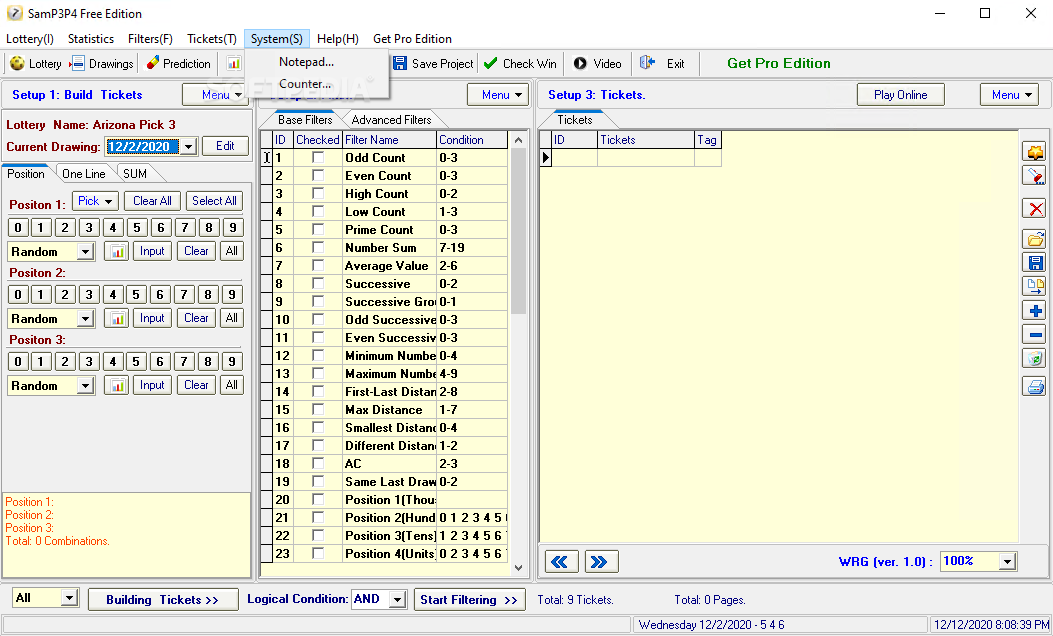Screen dimensions: 1053x636
Task: Click the chart icon for Position 3
Action: coord(116,385)
